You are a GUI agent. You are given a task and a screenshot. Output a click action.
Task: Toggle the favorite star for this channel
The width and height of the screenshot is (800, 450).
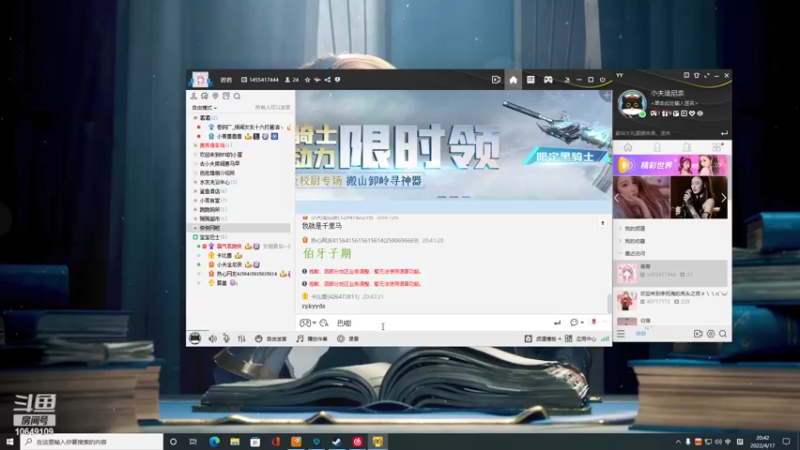307,80
